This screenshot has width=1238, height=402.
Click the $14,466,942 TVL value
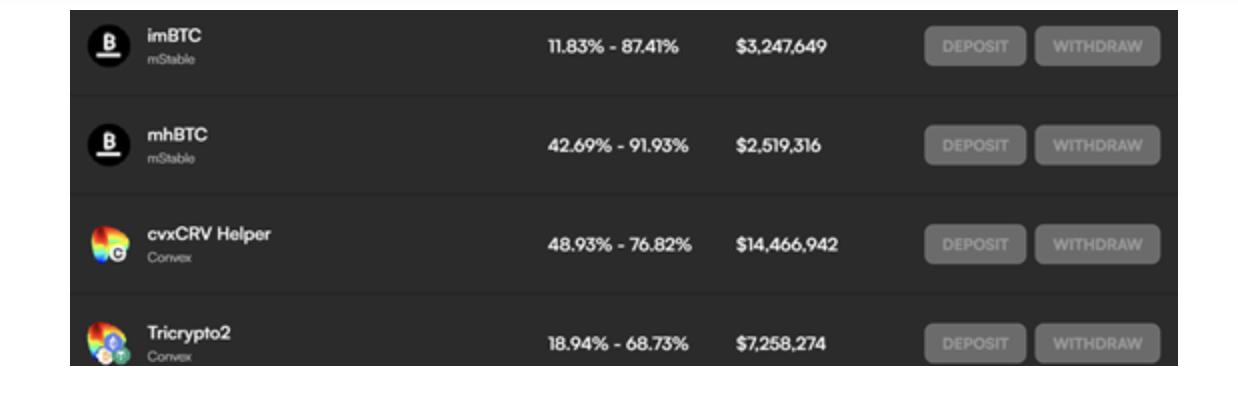point(786,245)
